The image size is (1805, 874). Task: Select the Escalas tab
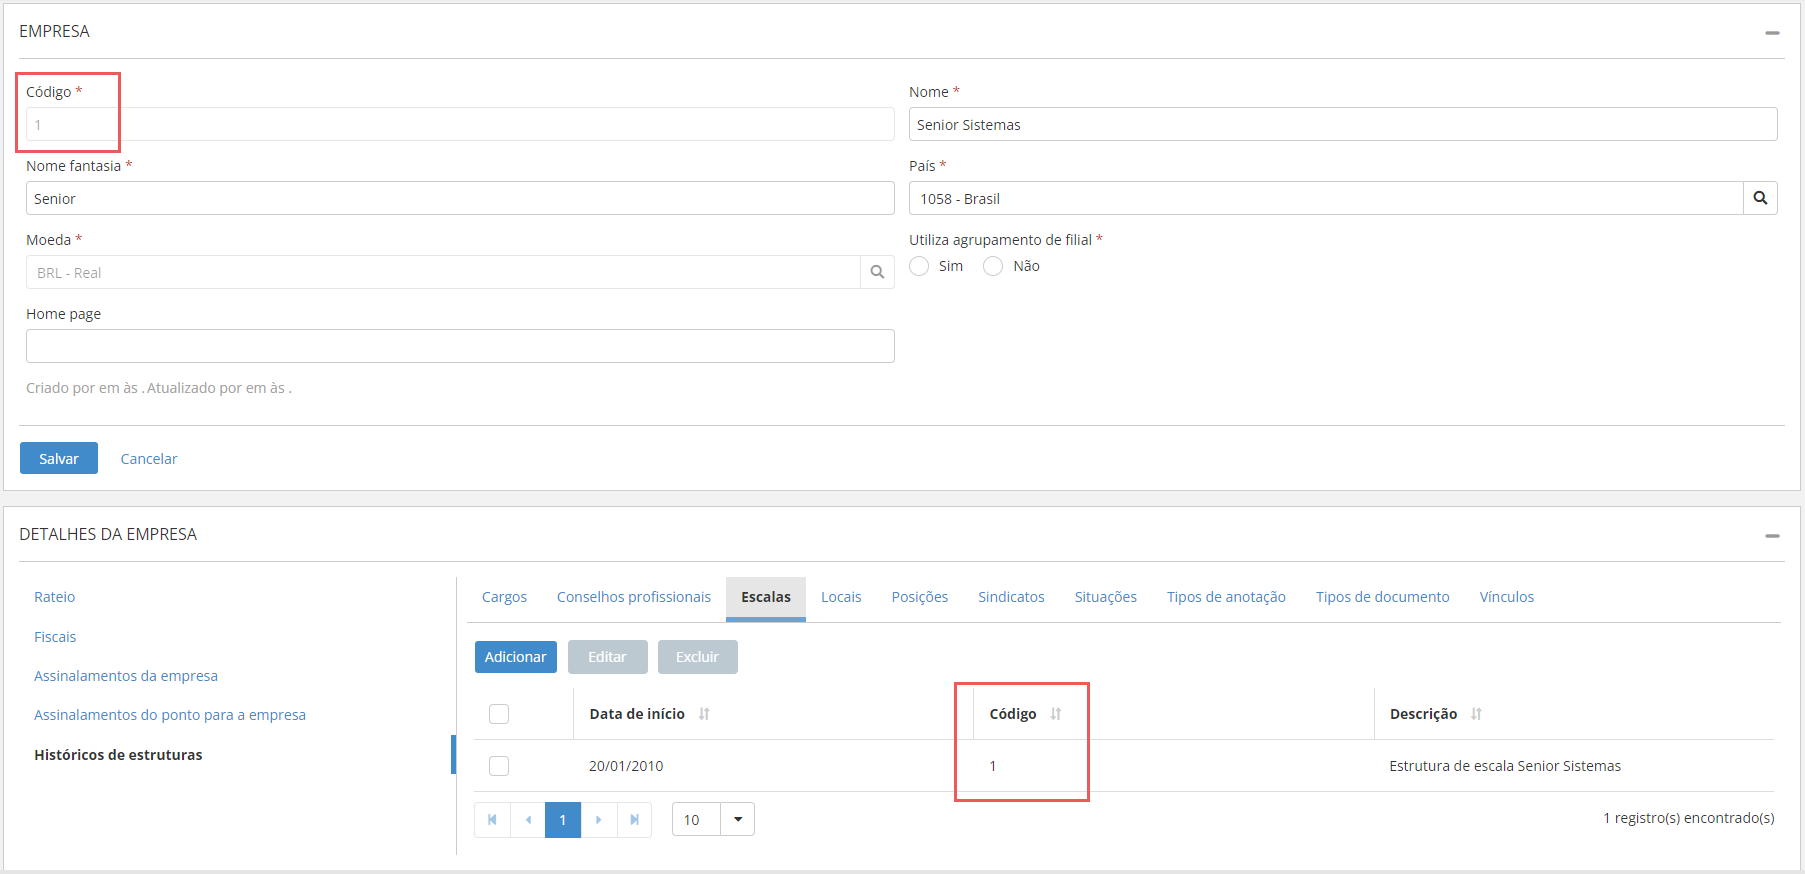(766, 597)
